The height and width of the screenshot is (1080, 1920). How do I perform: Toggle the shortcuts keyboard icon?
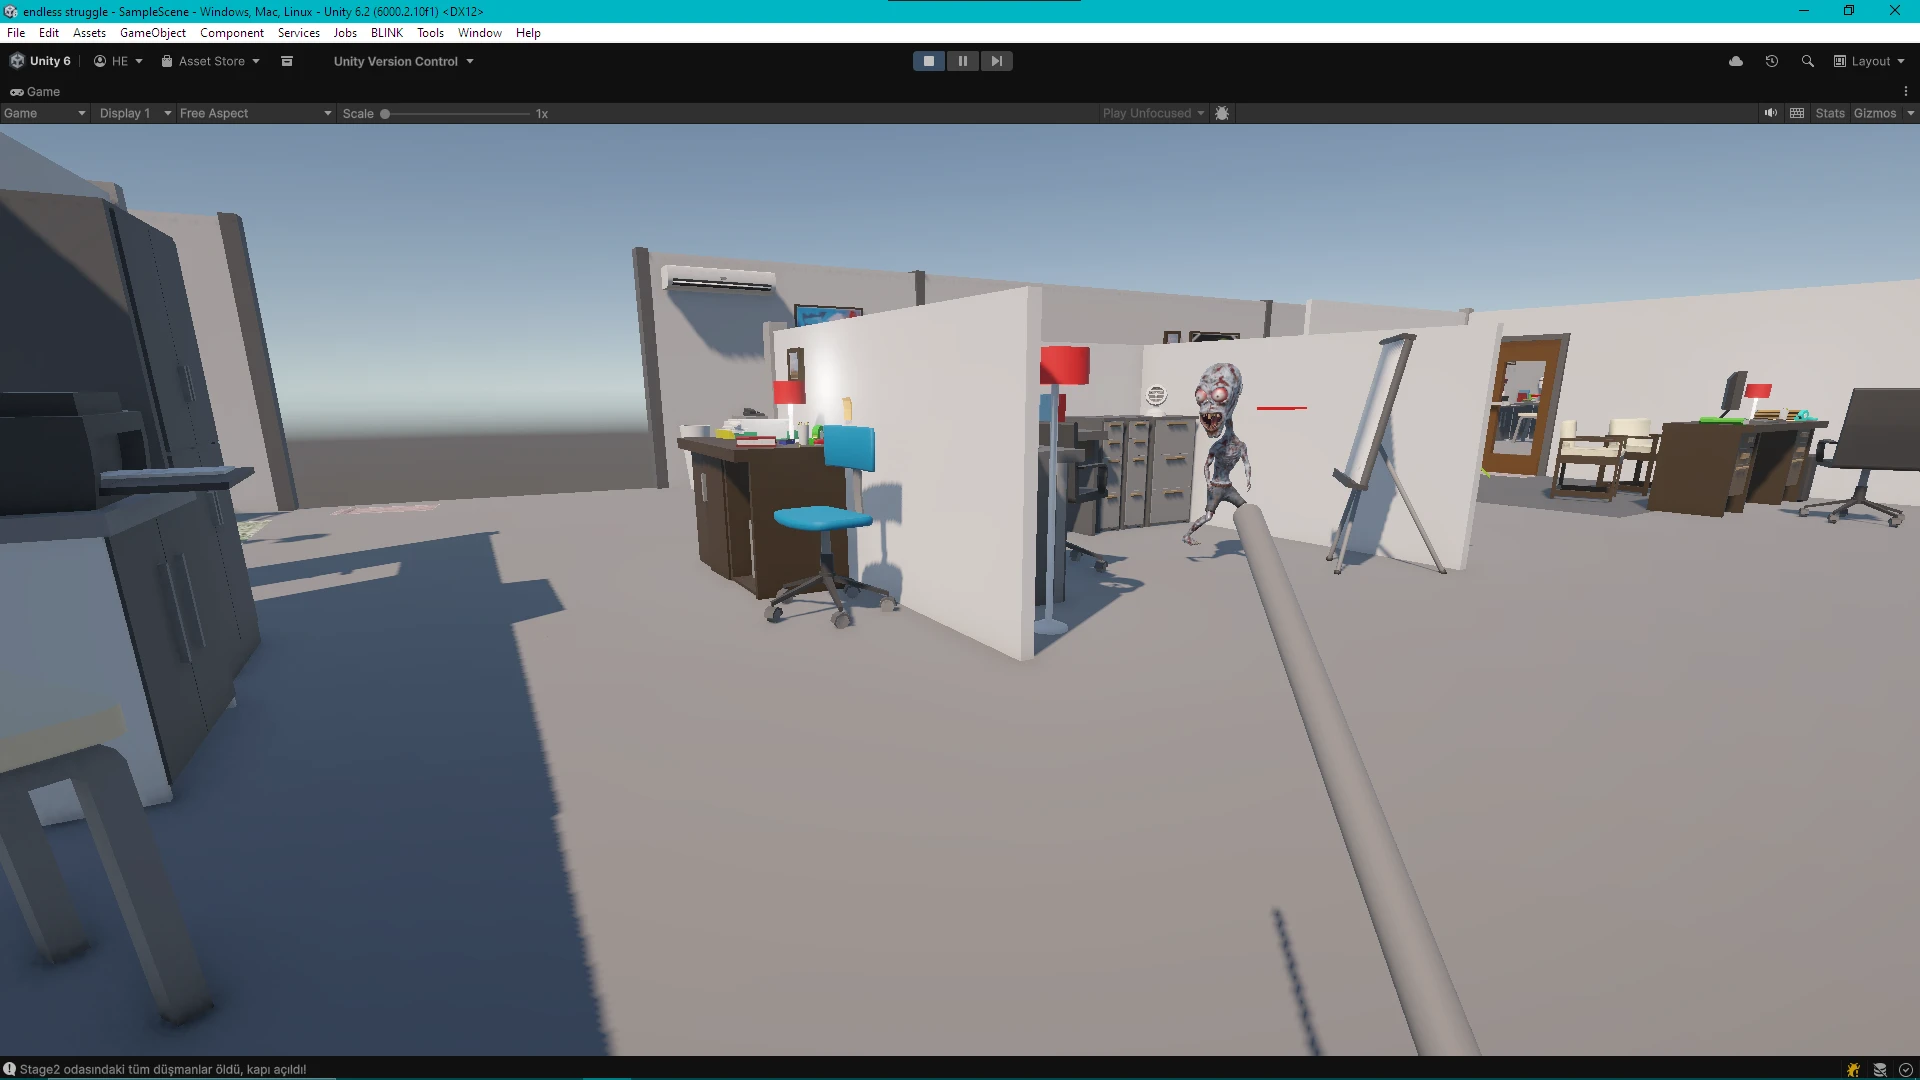1797,113
